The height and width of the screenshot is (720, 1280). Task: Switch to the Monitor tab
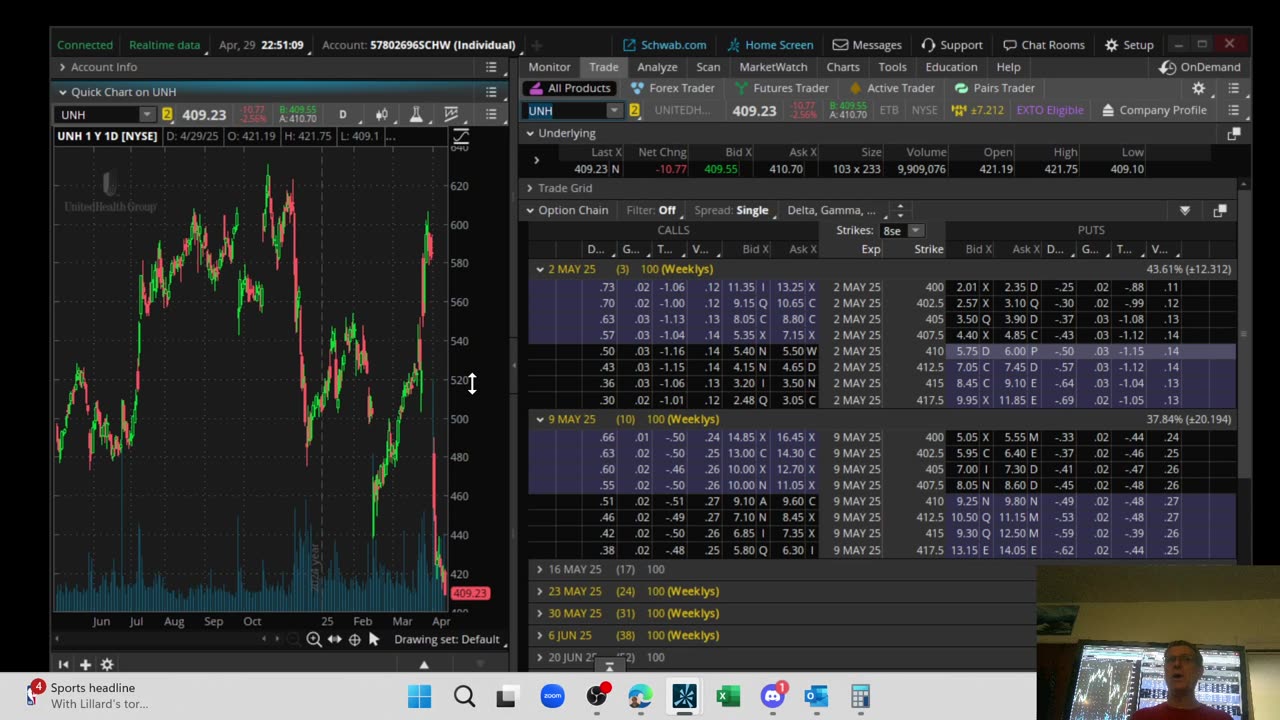(x=549, y=67)
